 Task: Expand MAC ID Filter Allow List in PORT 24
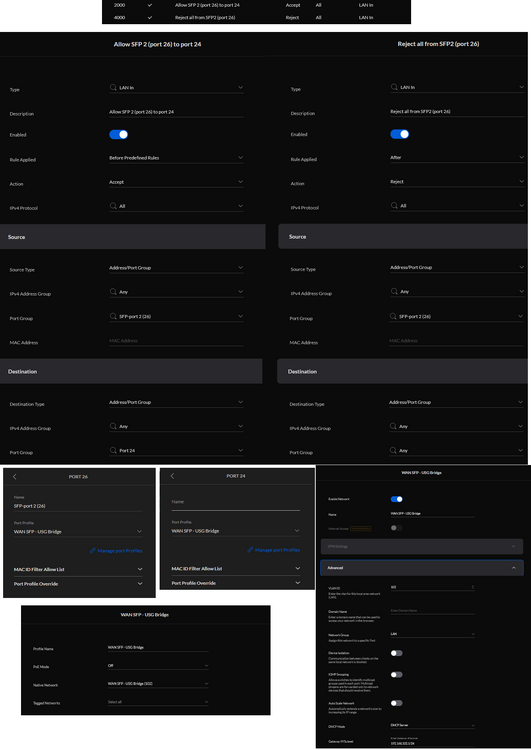pos(236,569)
